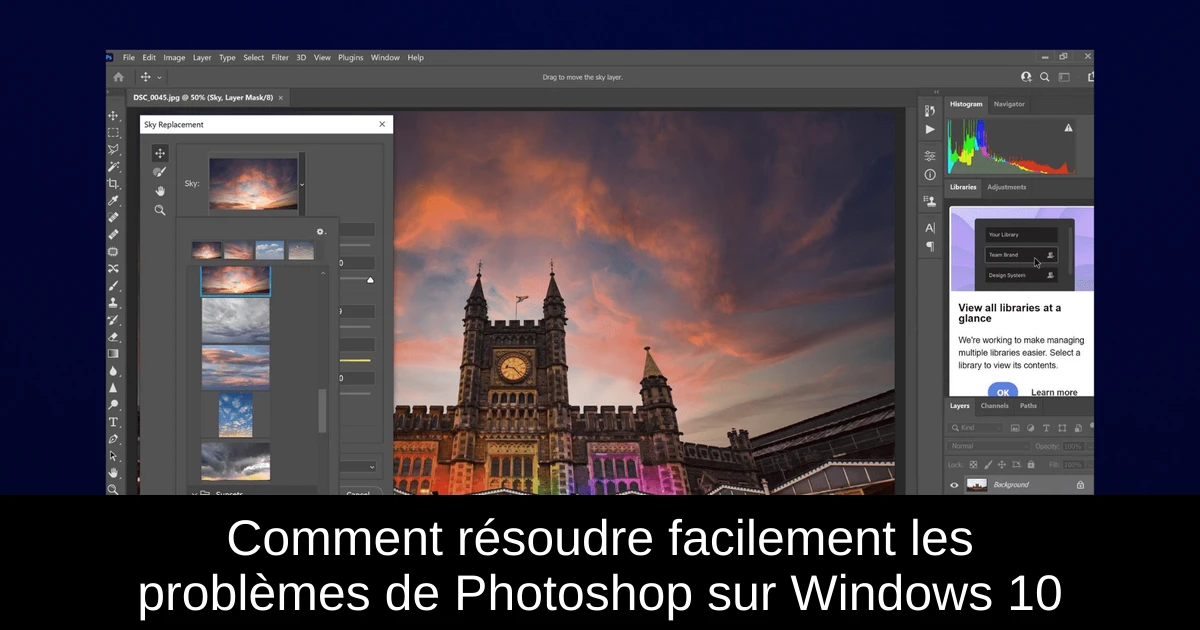Toggle the lock on Background layer
The height and width of the screenshot is (630, 1200).
(1080, 485)
